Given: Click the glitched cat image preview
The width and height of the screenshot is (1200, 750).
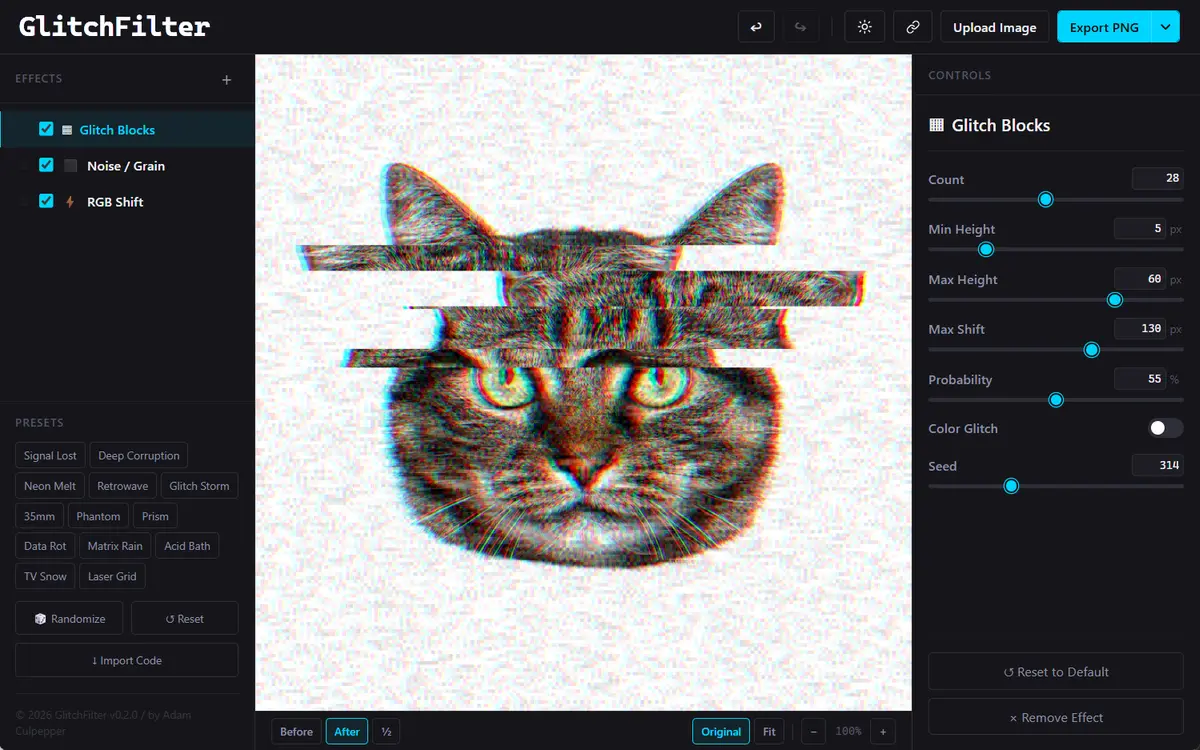Looking at the screenshot, I should tap(583, 382).
